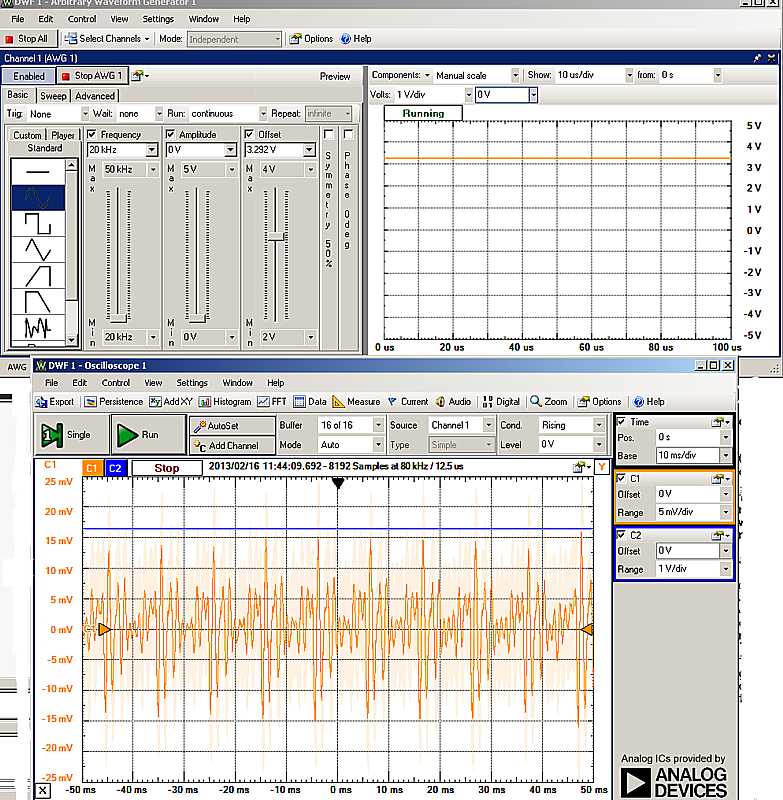
Task: Enable Persistence display in oscilloscope
Action: coord(113,402)
